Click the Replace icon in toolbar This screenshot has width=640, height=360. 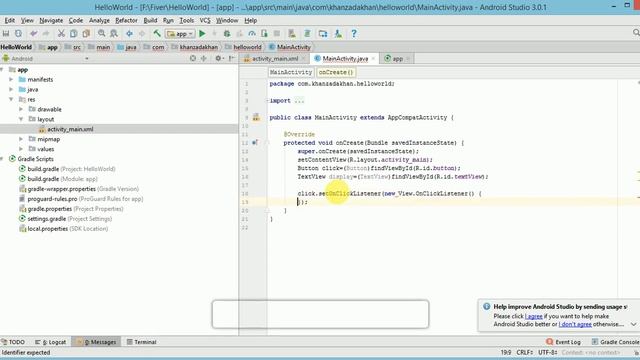click(x=114, y=33)
